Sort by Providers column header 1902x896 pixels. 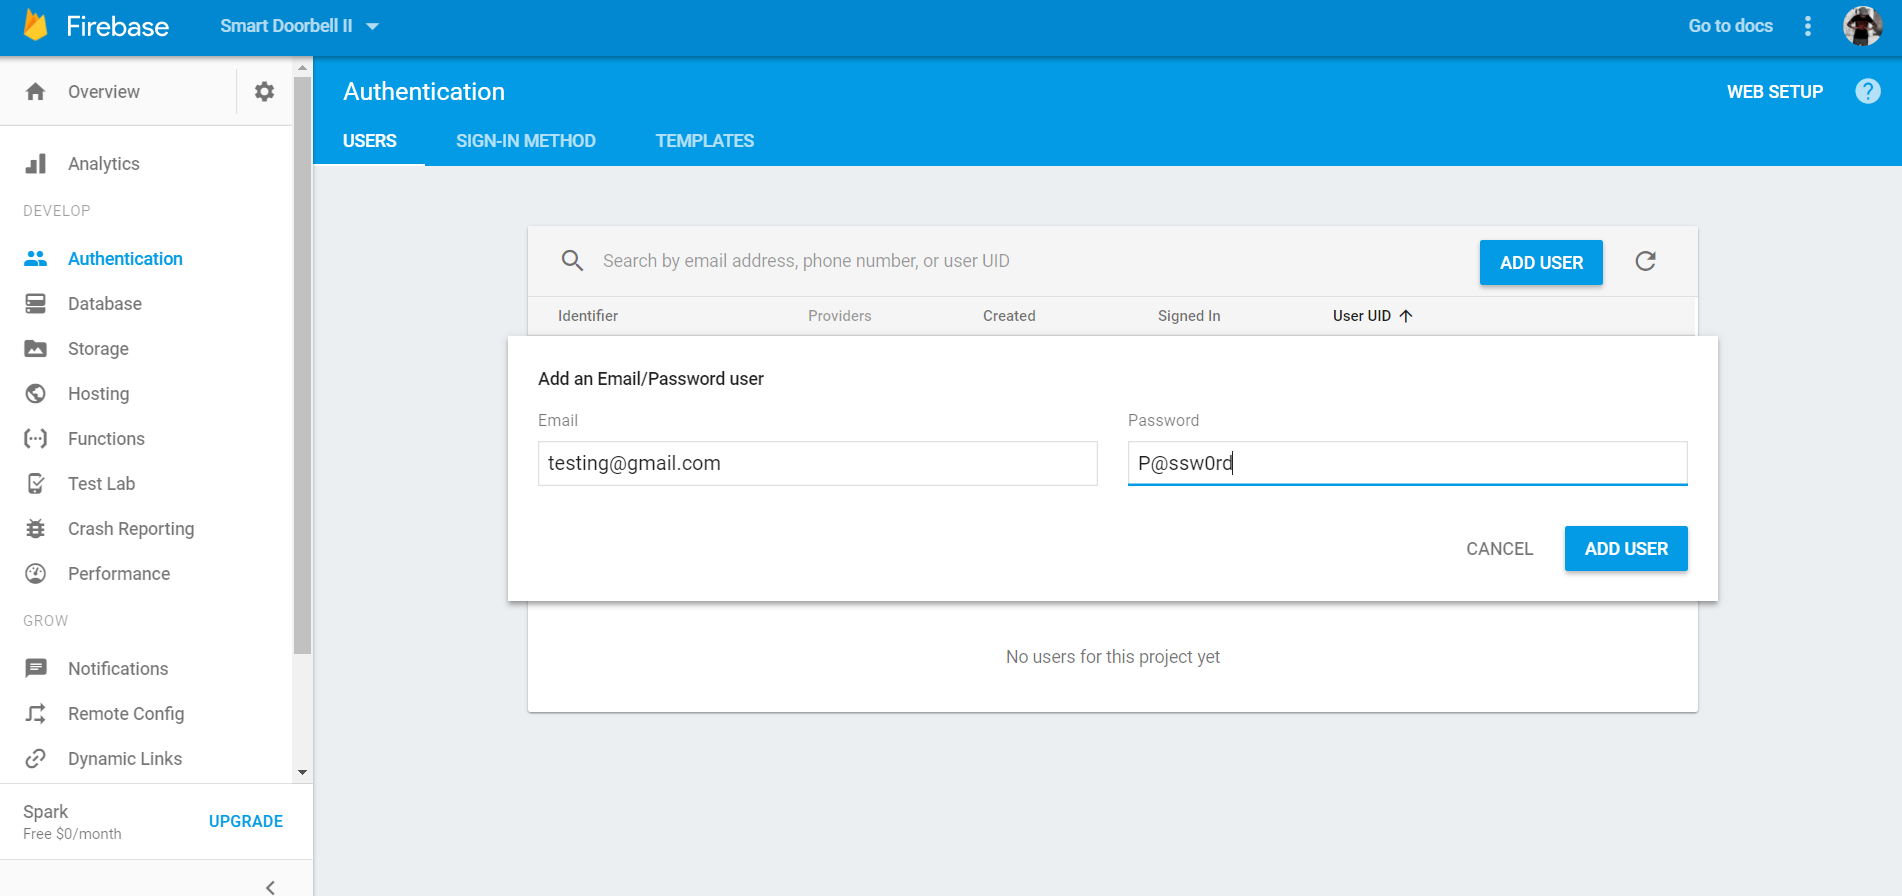pyautogui.click(x=840, y=316)
